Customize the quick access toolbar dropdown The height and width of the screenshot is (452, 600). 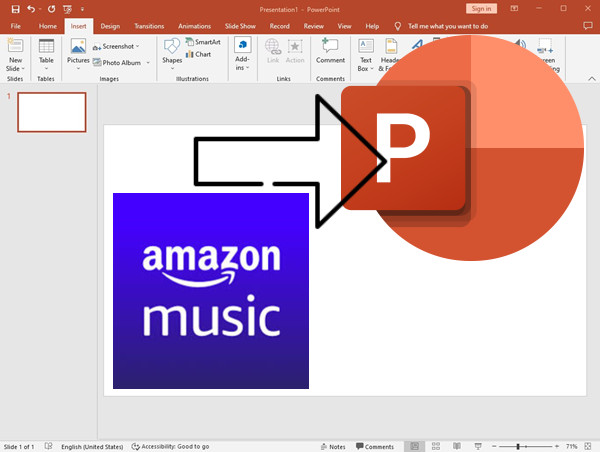(x=82, y=9)
